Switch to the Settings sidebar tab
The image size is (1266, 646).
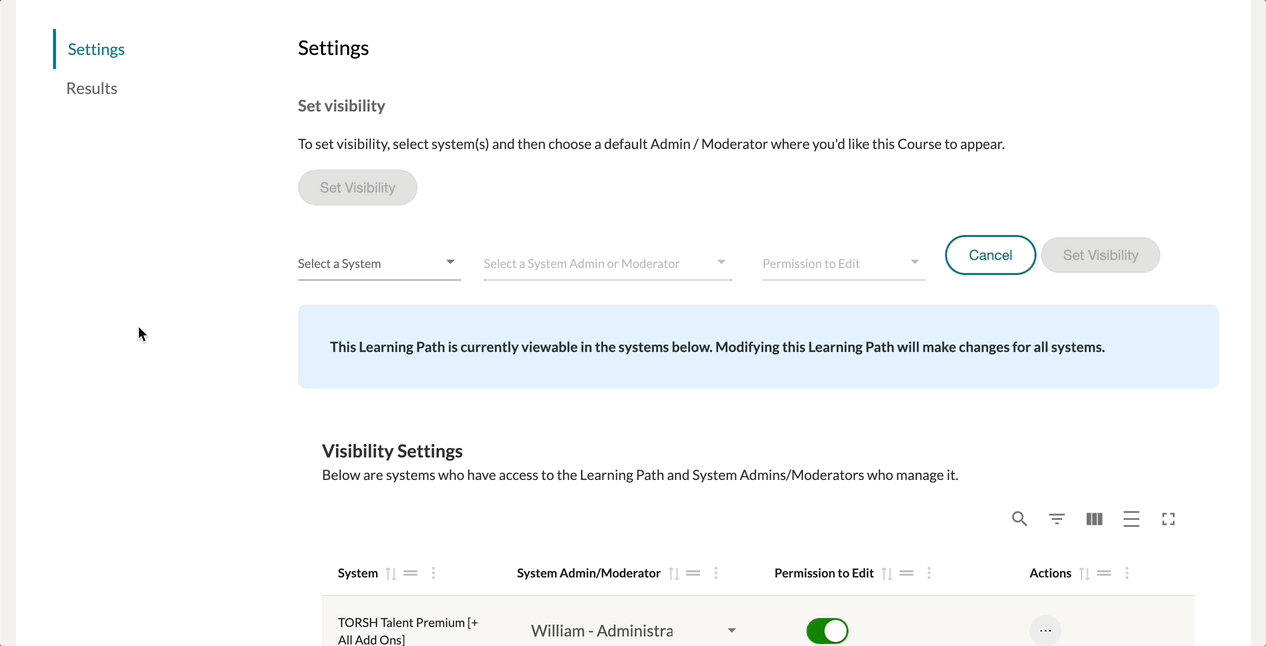96,49
